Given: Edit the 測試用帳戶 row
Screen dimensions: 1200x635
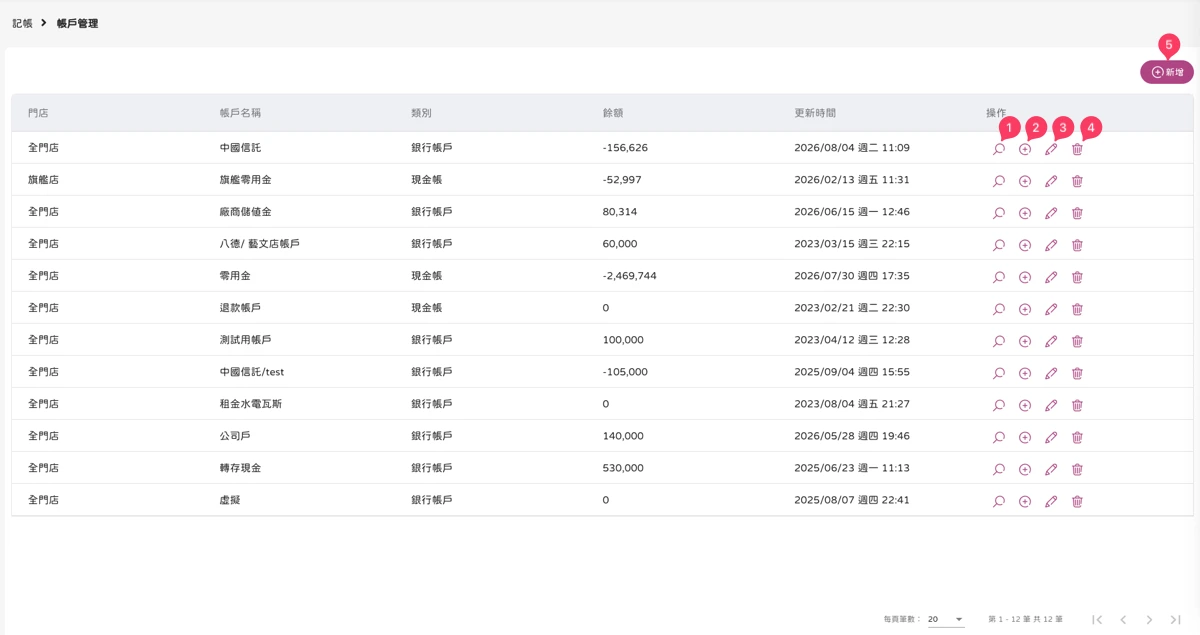Looking at the screenshot, I should 1051,341.
